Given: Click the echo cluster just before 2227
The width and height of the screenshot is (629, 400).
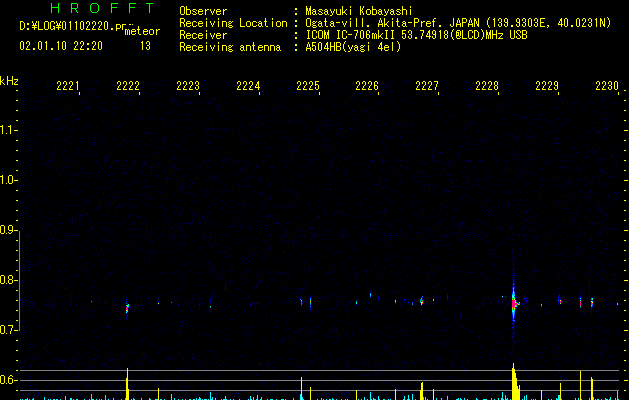Looking at the screenshot, I should (422, 301).
